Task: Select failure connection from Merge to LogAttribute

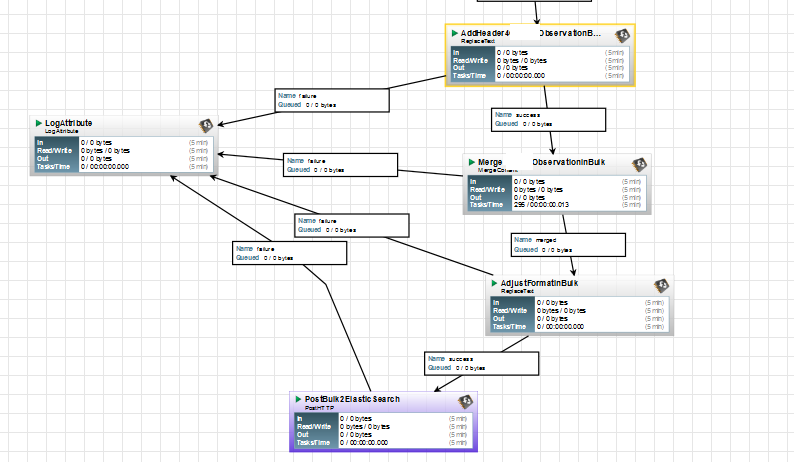Action: 340,165
